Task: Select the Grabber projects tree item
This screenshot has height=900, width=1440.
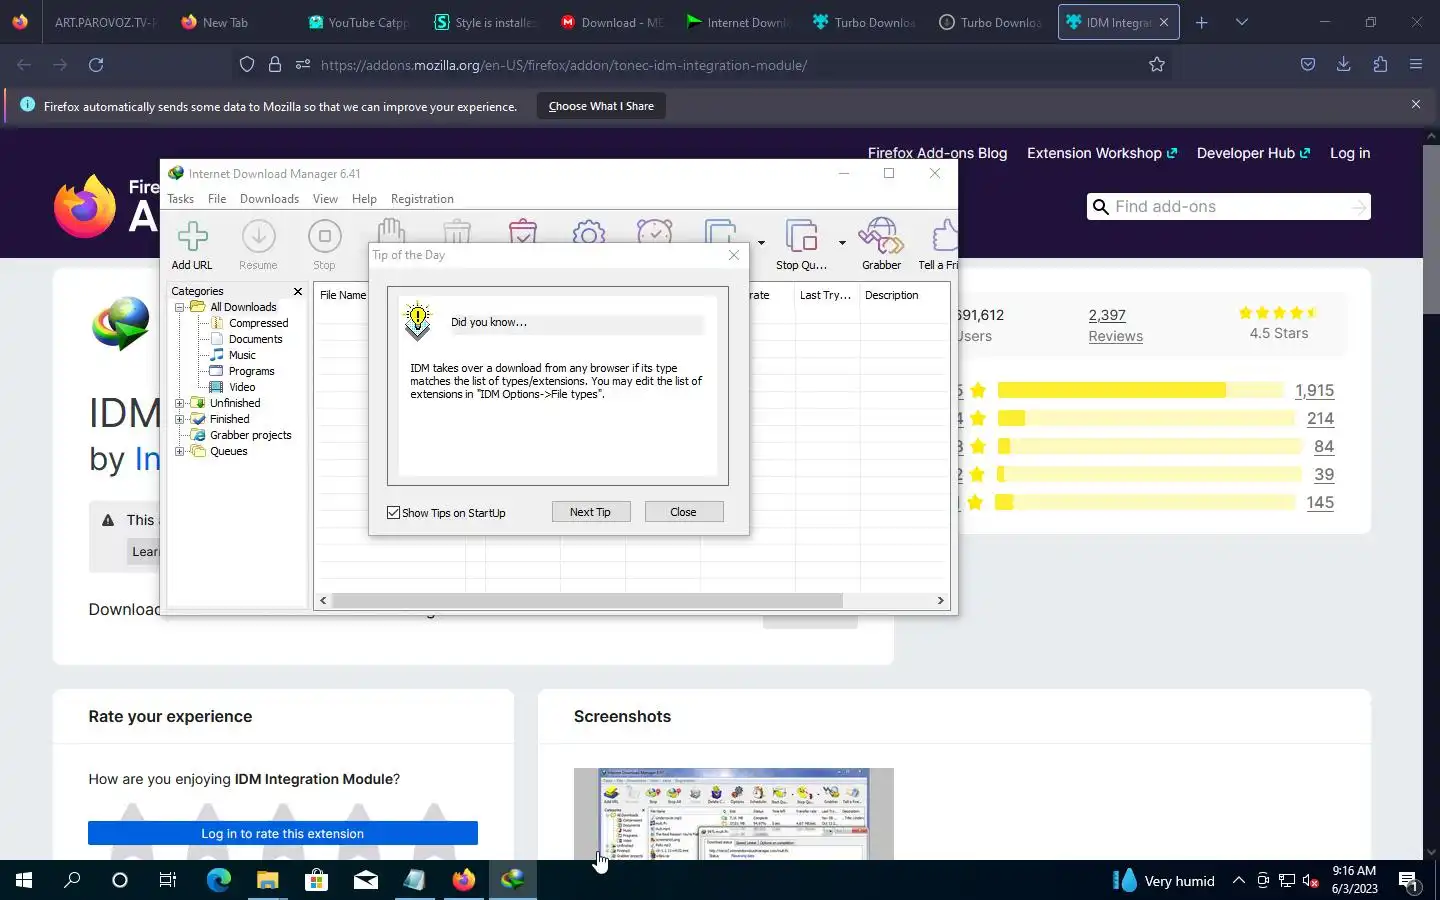Action: [251, 435]
